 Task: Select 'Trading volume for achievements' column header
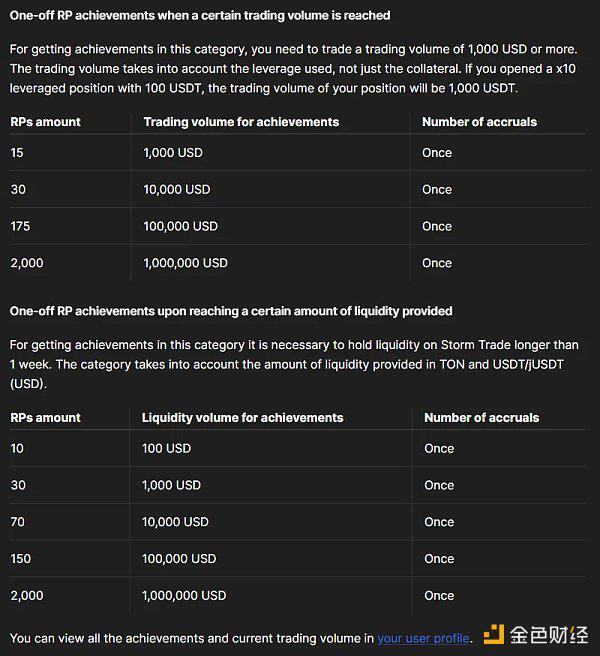[241, 122]
